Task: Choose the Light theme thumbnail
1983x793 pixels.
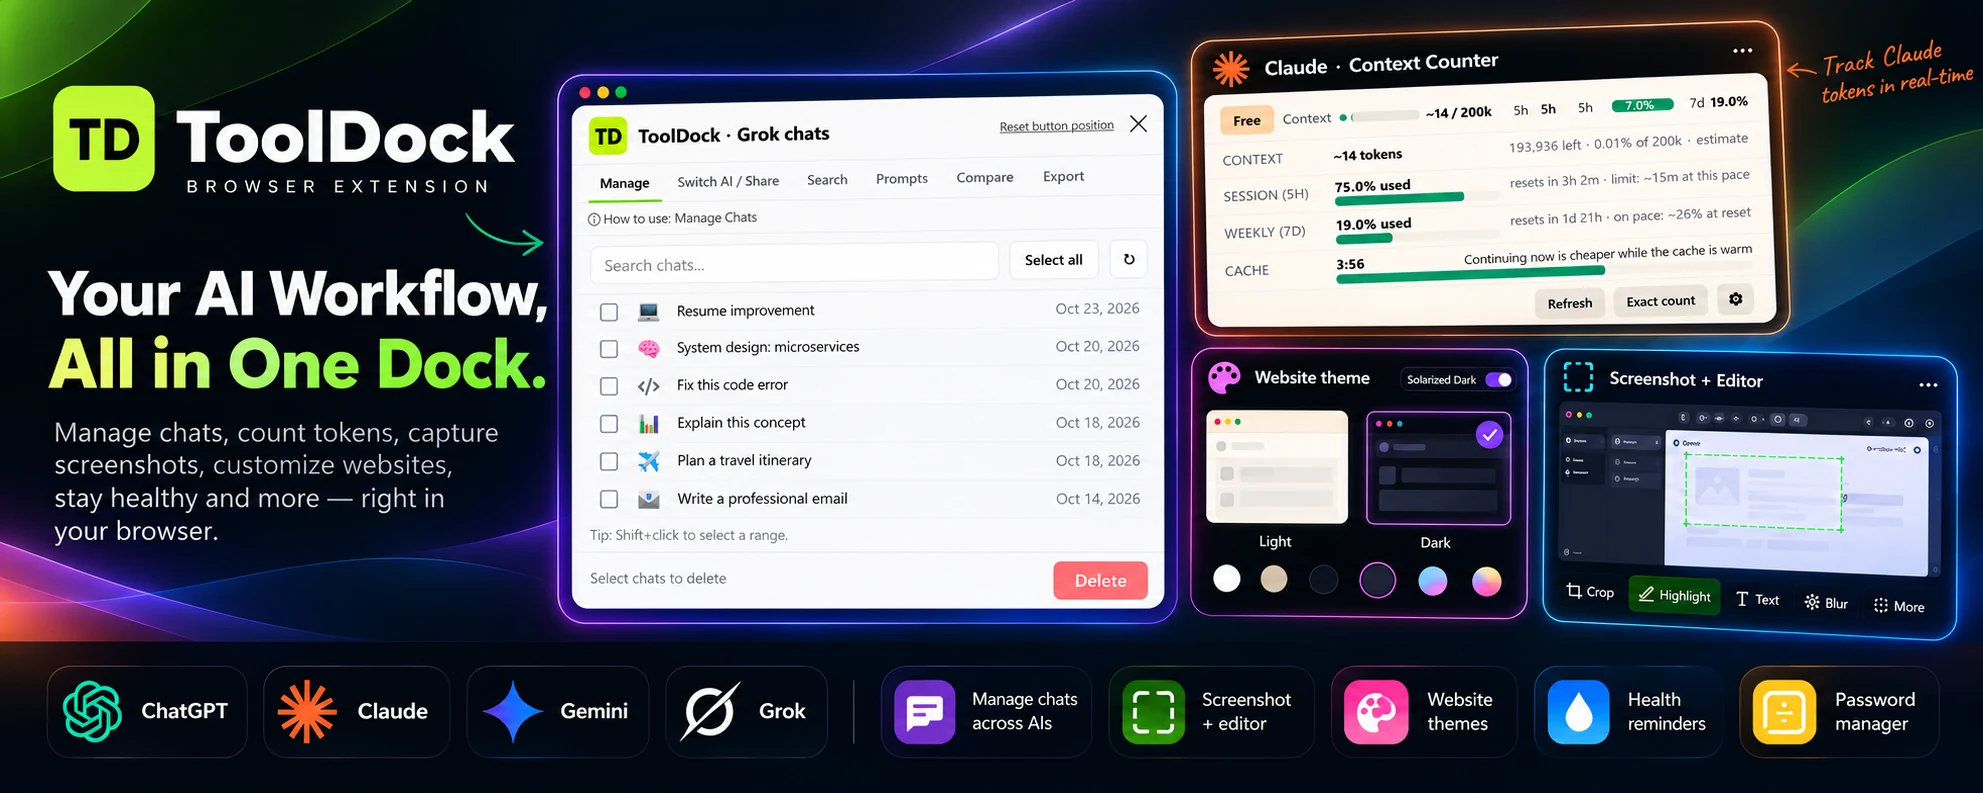Action: pos(1277,467)
